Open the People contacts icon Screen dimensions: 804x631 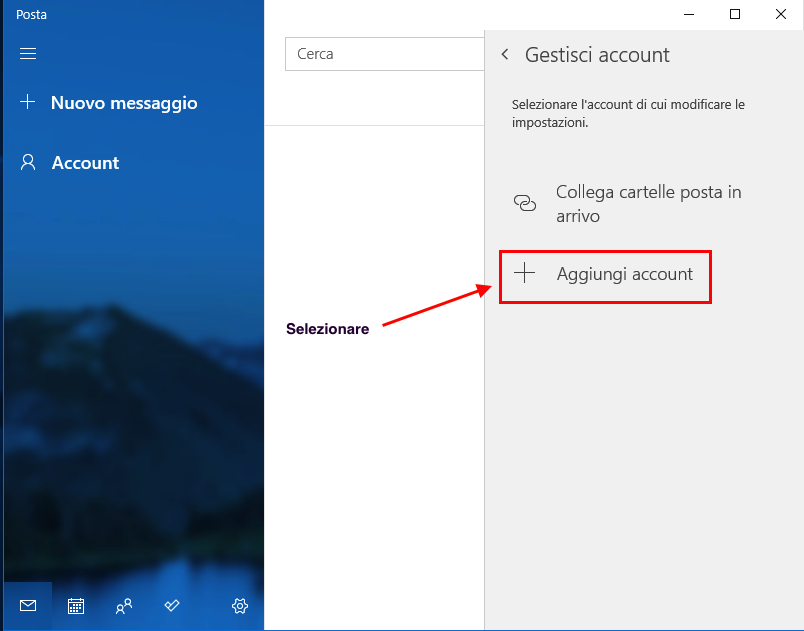click(x=124, y=605)
